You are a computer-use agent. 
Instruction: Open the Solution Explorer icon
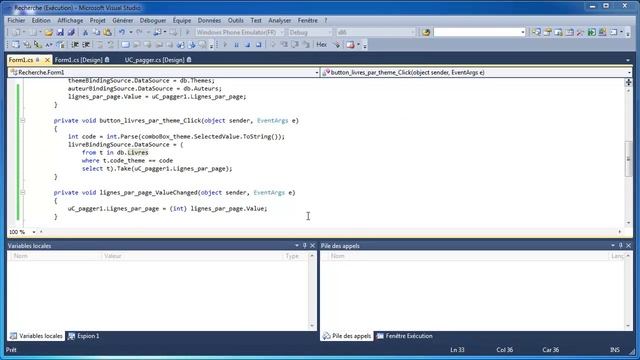click(x=536, y=32)
